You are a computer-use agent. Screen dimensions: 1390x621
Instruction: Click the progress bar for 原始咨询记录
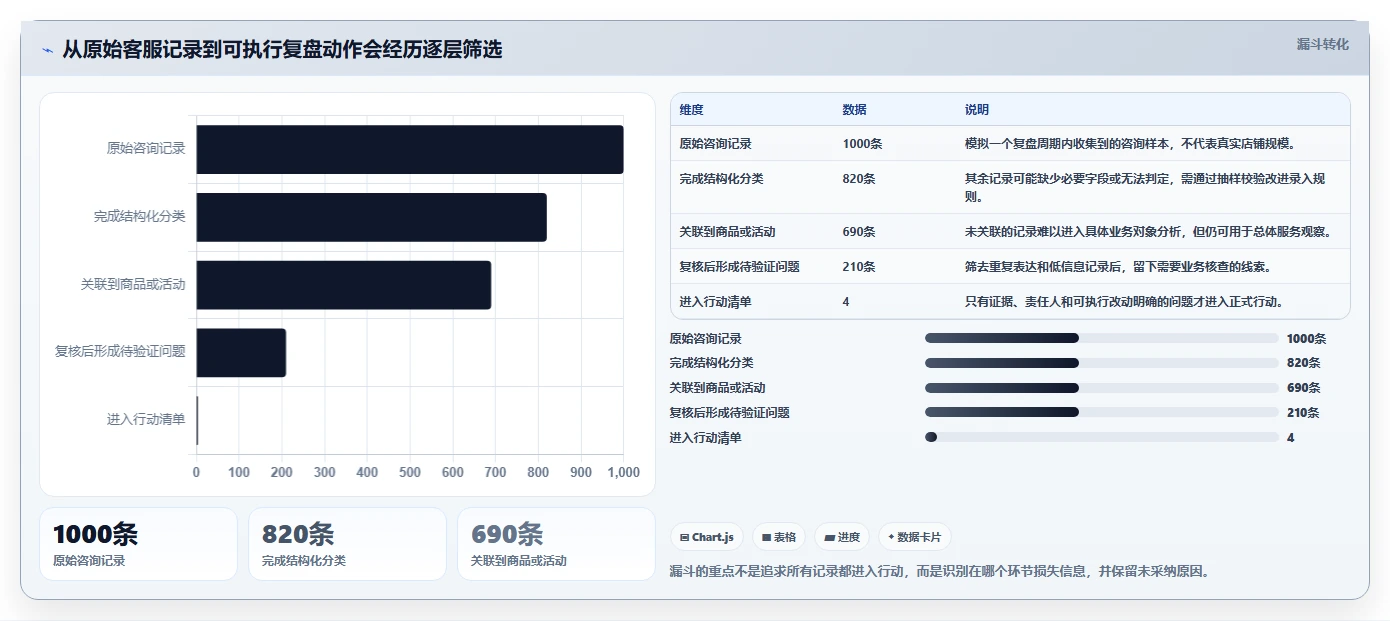1102,338
